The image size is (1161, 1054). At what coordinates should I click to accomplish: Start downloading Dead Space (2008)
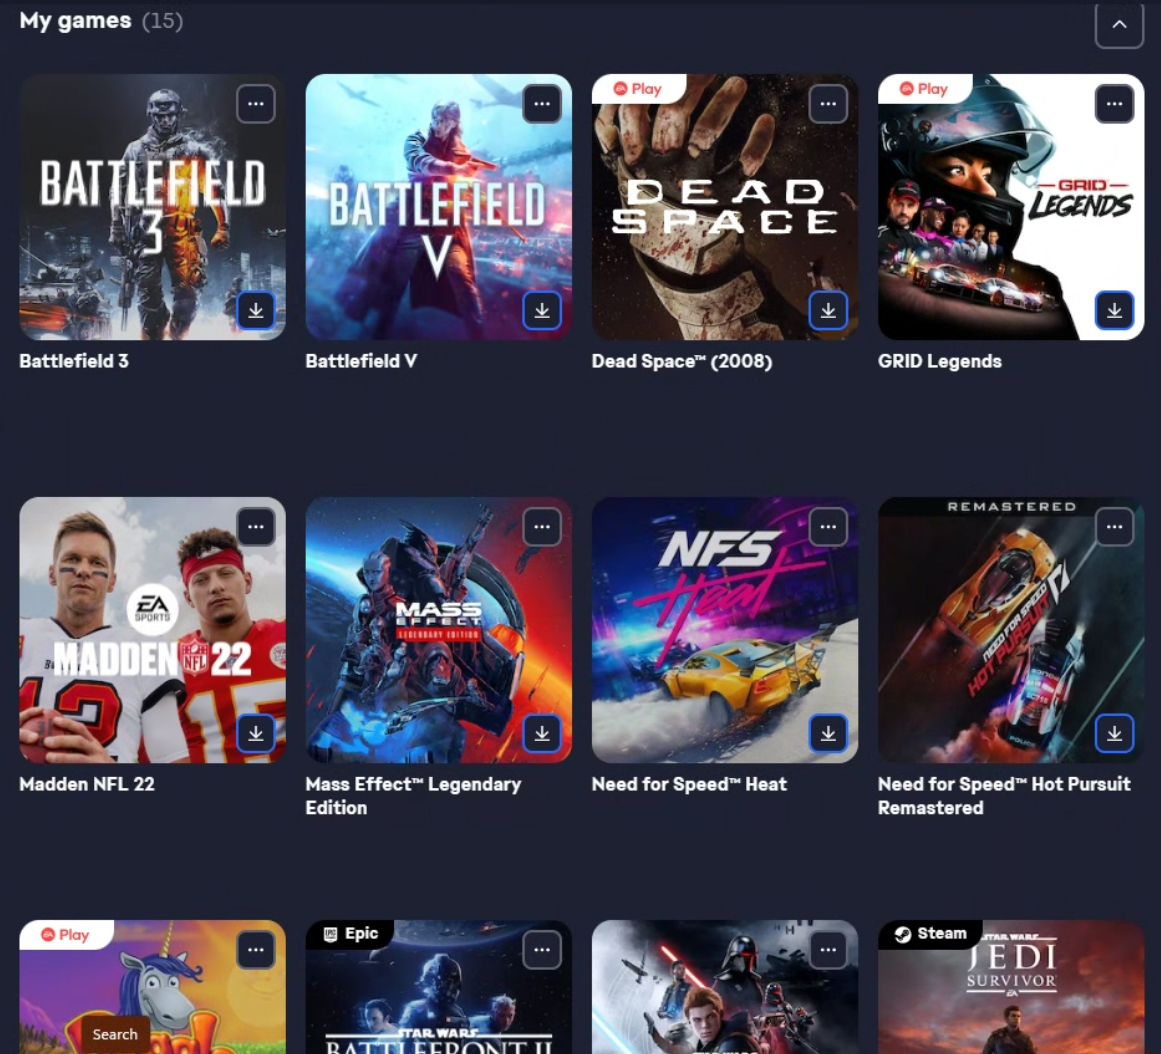(x=829, y=310)
